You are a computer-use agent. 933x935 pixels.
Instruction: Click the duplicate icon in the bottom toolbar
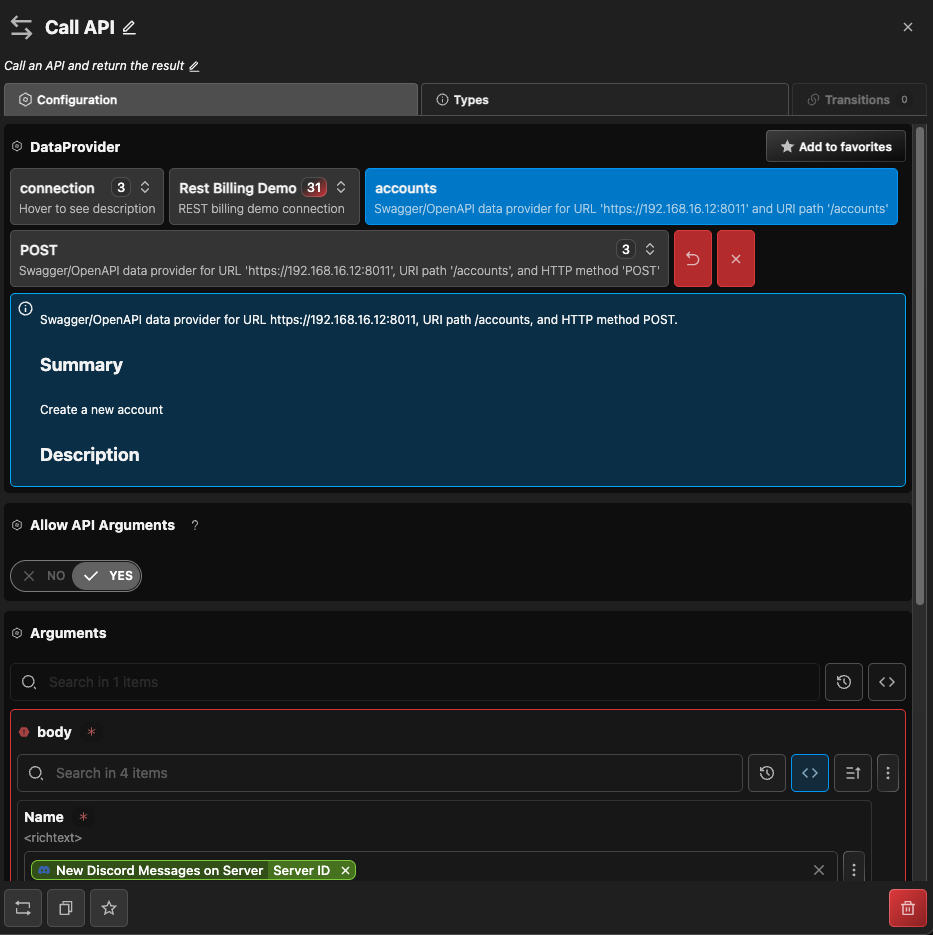click(66, 908)
